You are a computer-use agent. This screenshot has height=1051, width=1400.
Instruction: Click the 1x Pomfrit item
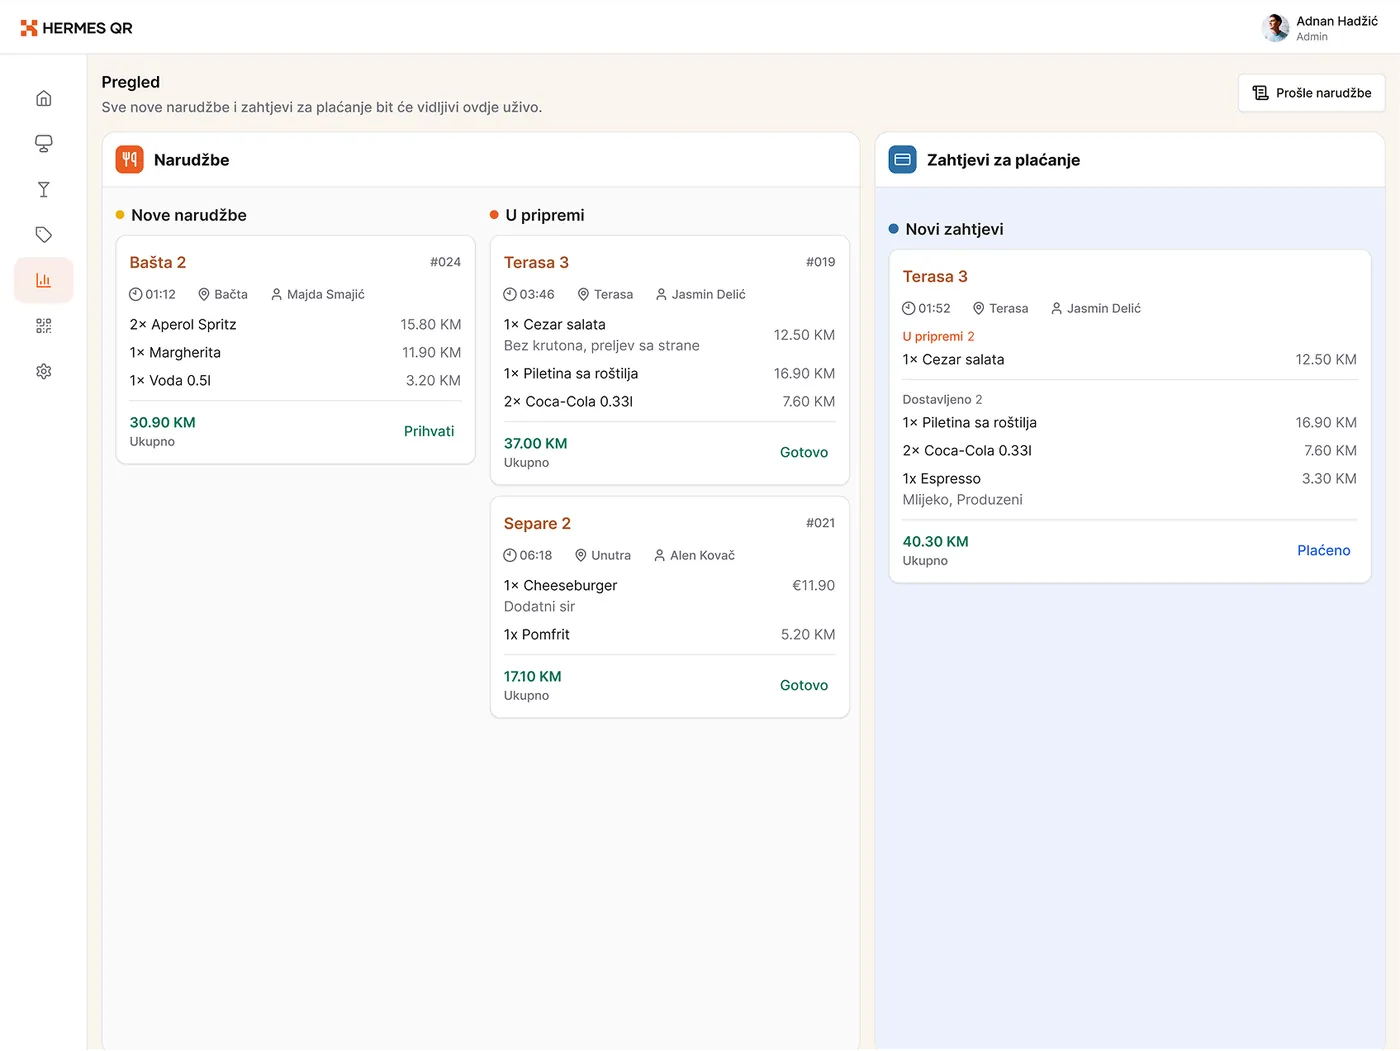pos(537,634)
